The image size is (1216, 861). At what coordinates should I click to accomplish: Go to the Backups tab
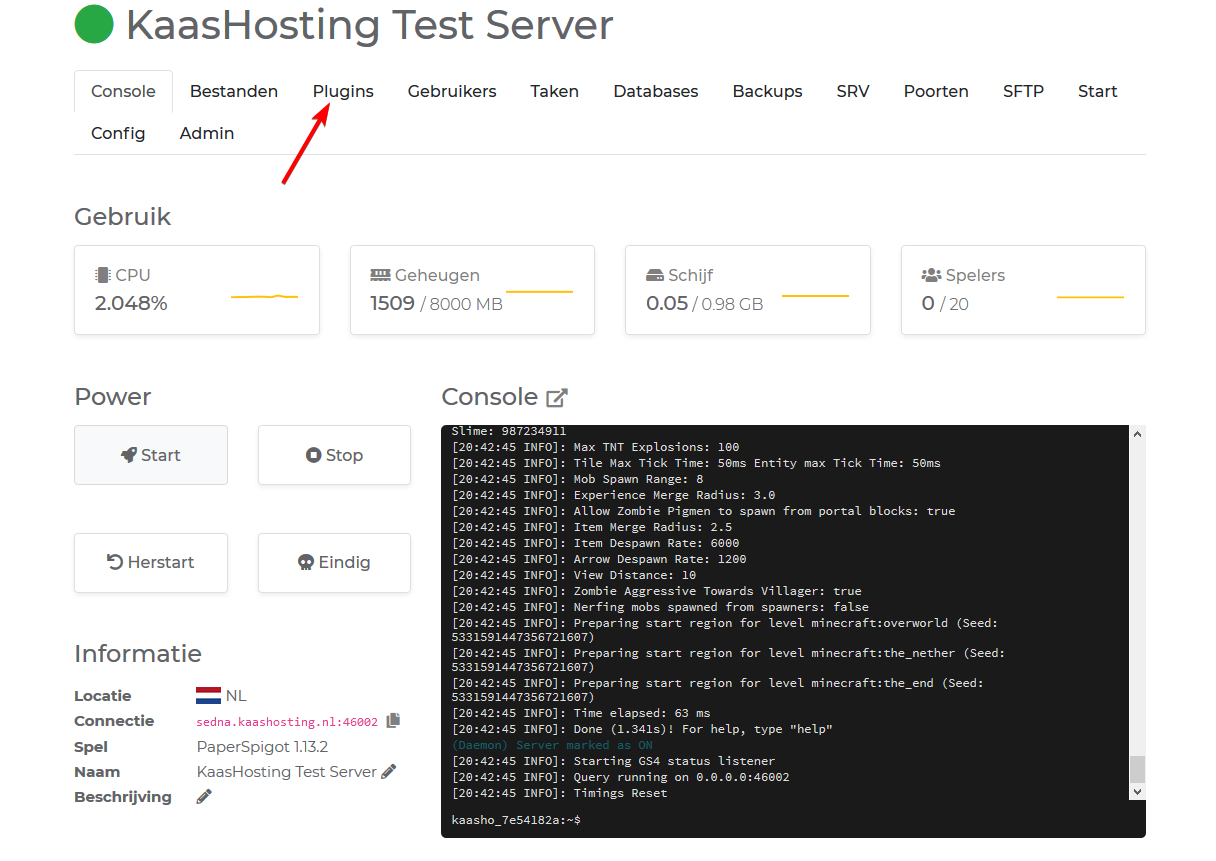[x=767, y=91]
